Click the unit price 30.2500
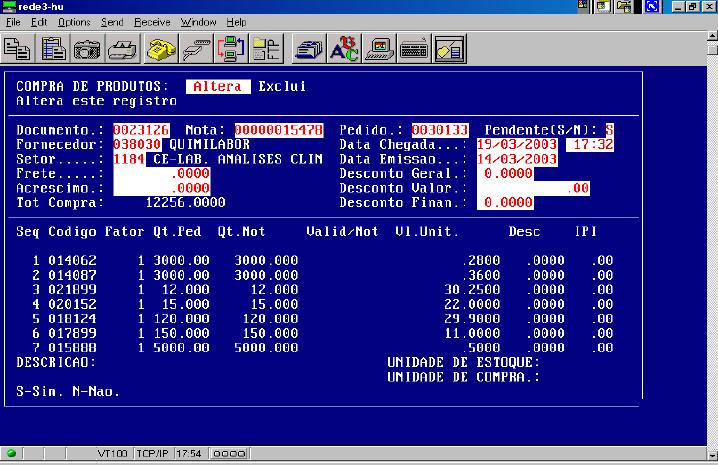The image size is (718, 465). (x=472, y=290)
